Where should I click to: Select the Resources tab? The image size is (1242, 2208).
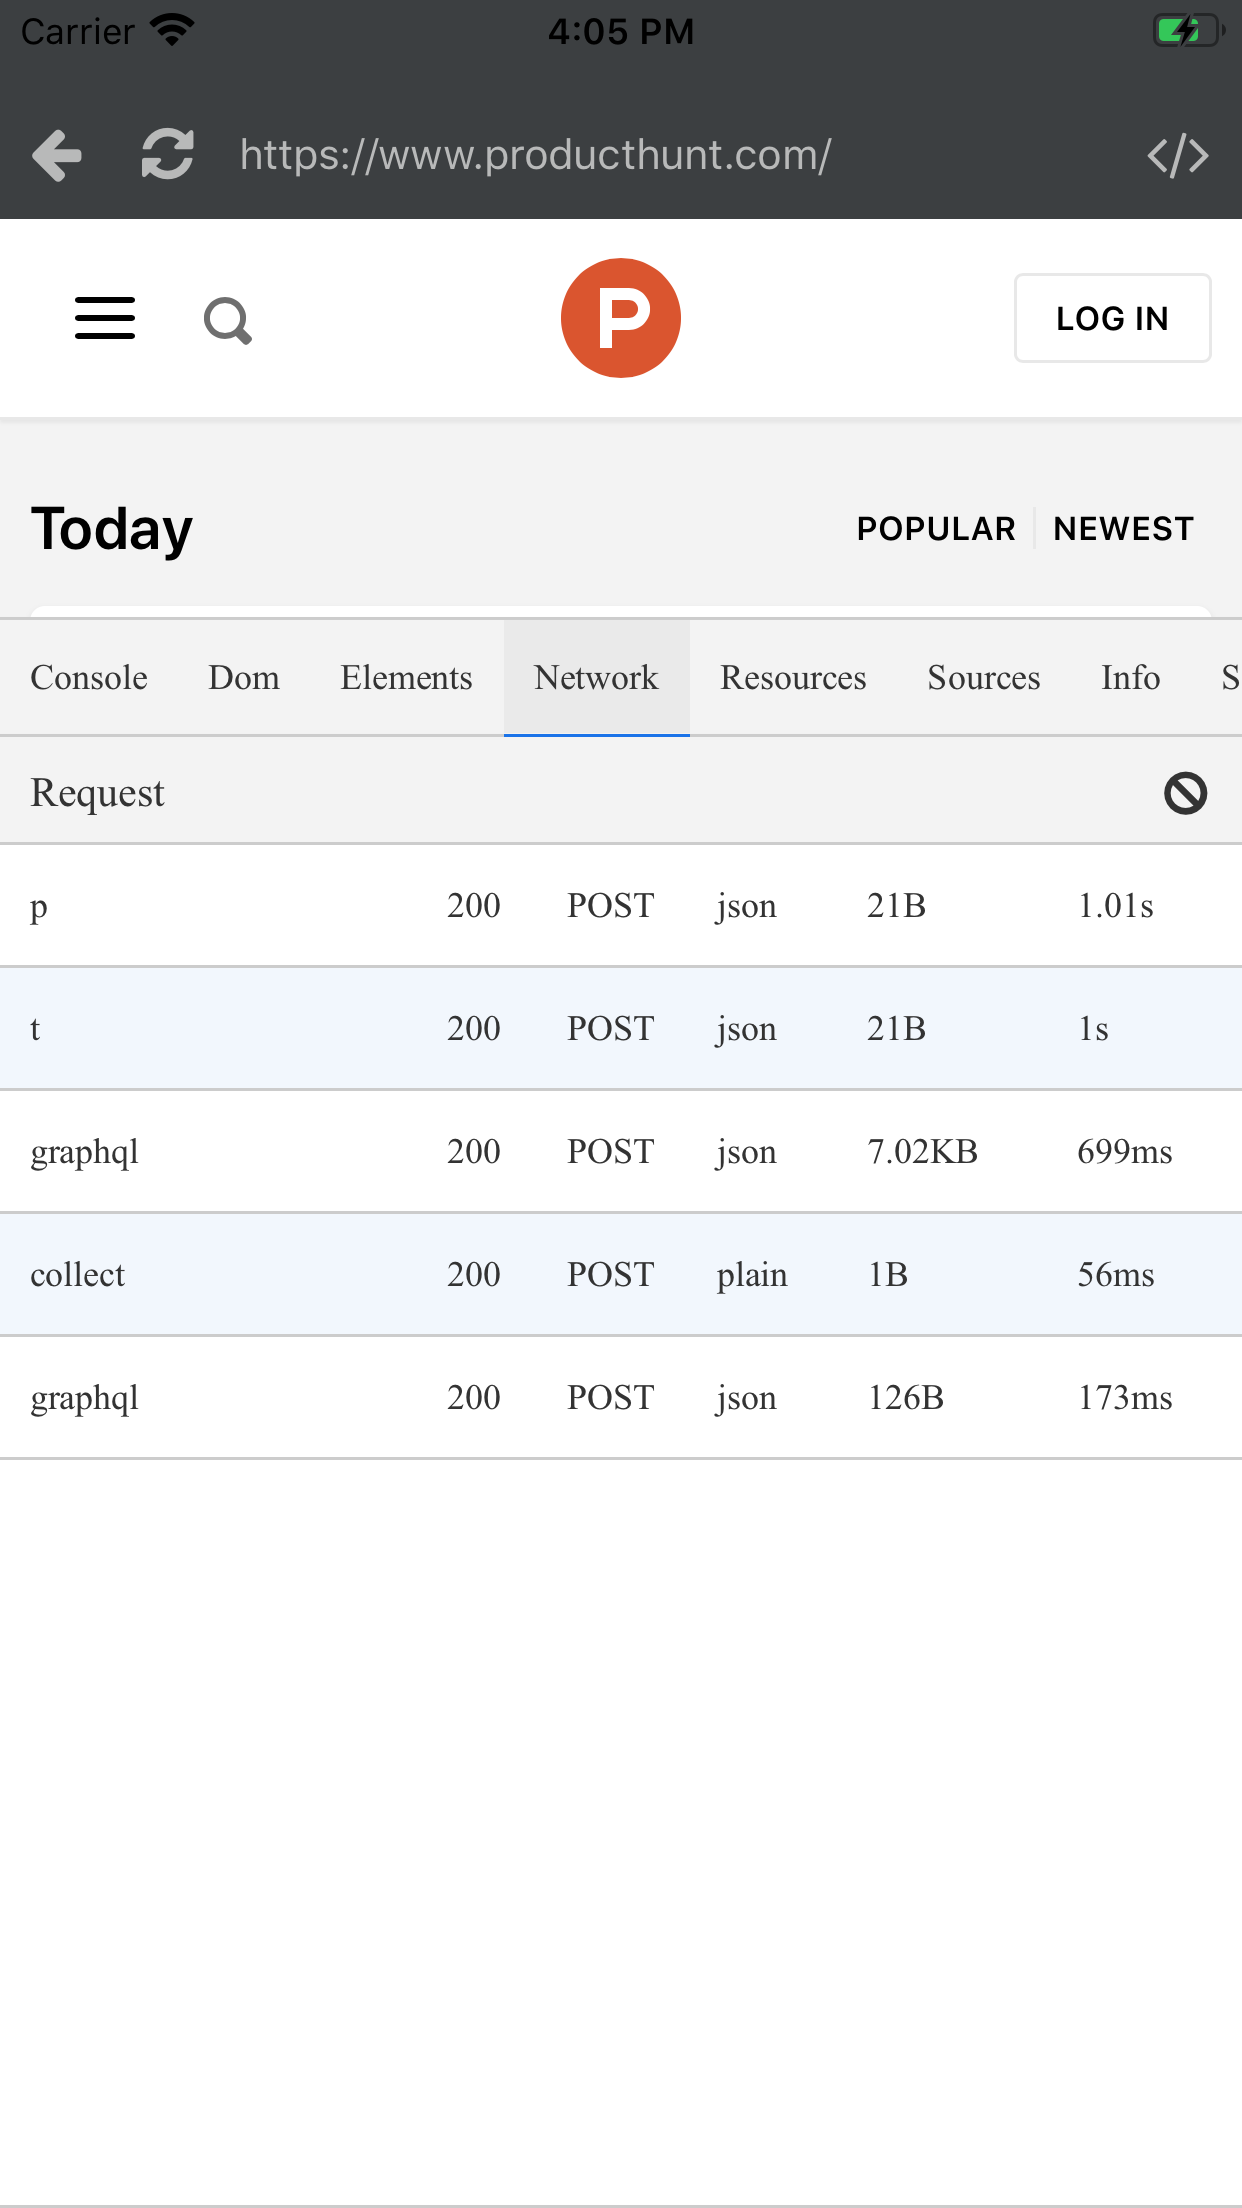point(793,678)
